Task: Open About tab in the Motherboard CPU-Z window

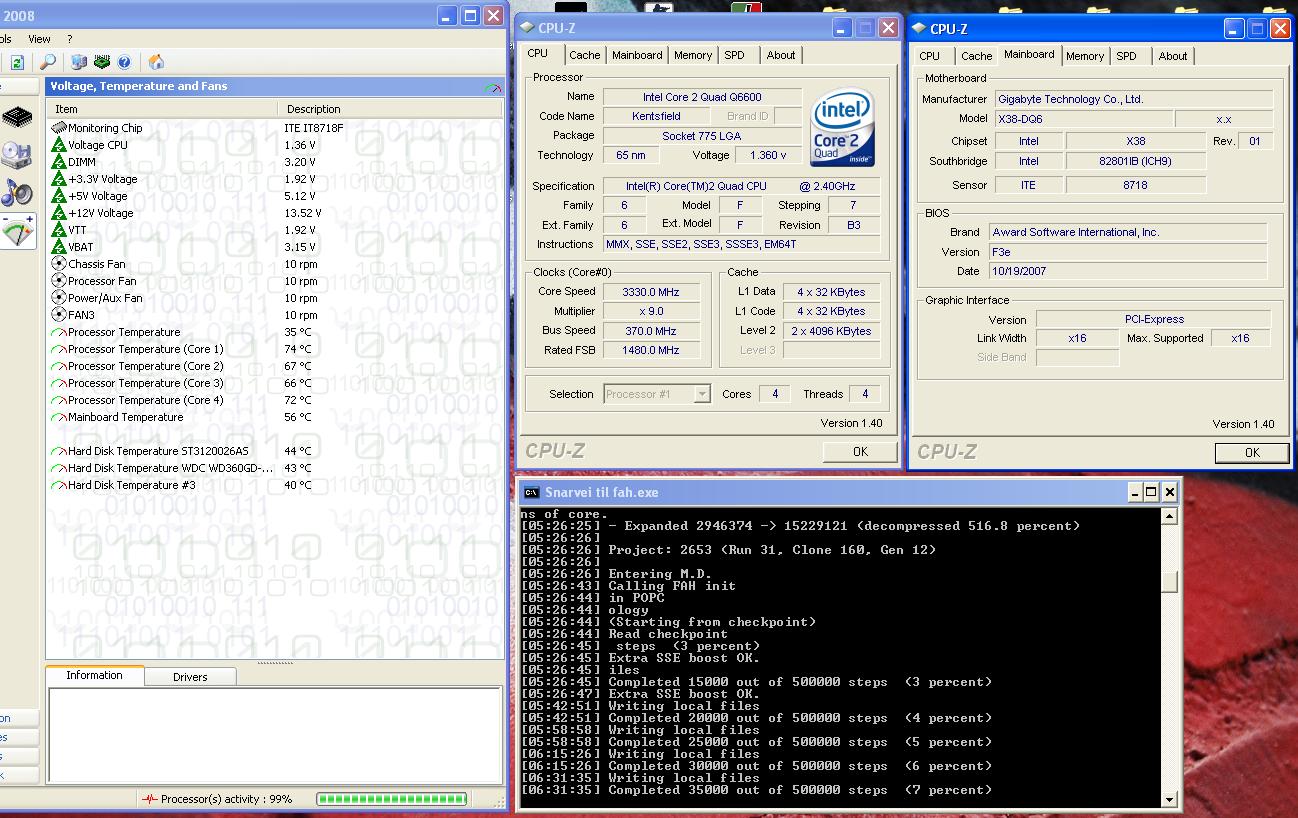Action: 1173,57
